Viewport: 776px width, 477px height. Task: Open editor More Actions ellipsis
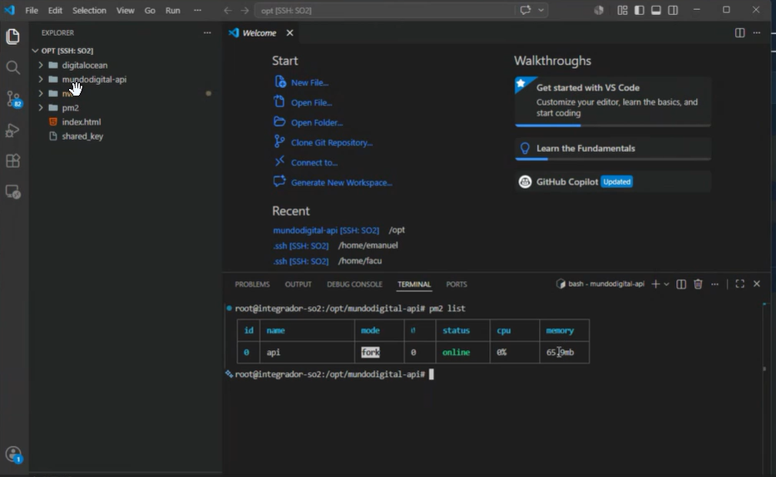[757, 33]
